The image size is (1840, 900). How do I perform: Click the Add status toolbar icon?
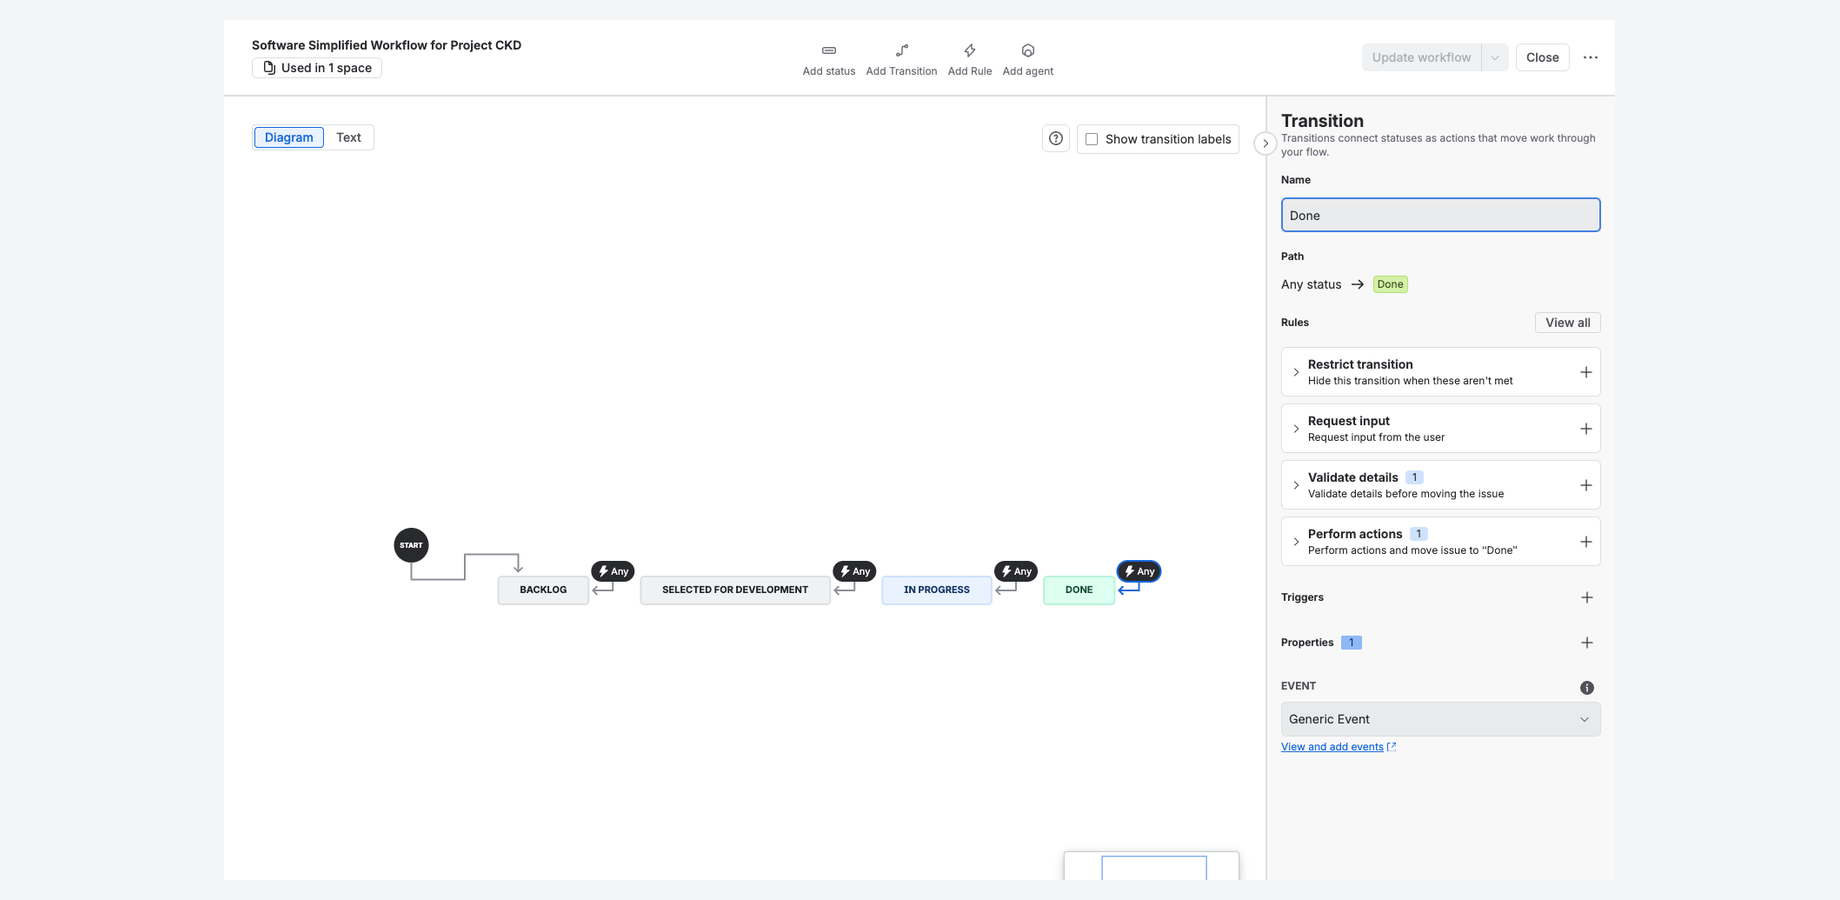(829, 51)
